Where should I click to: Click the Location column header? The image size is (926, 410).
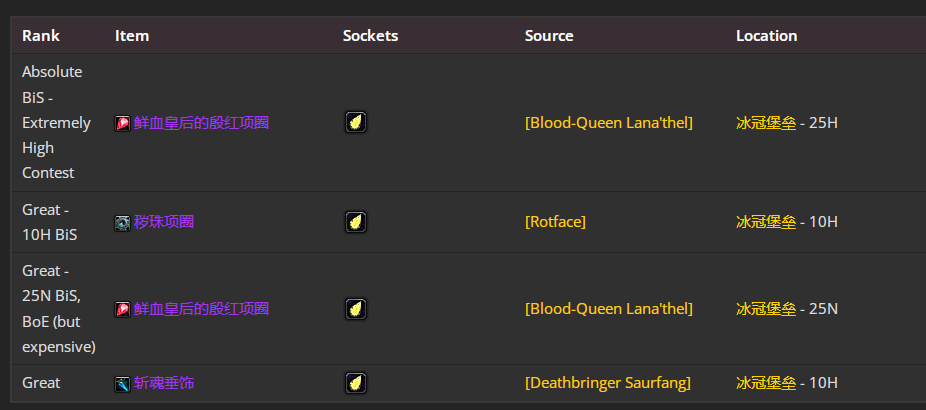[x=766, y=36]
